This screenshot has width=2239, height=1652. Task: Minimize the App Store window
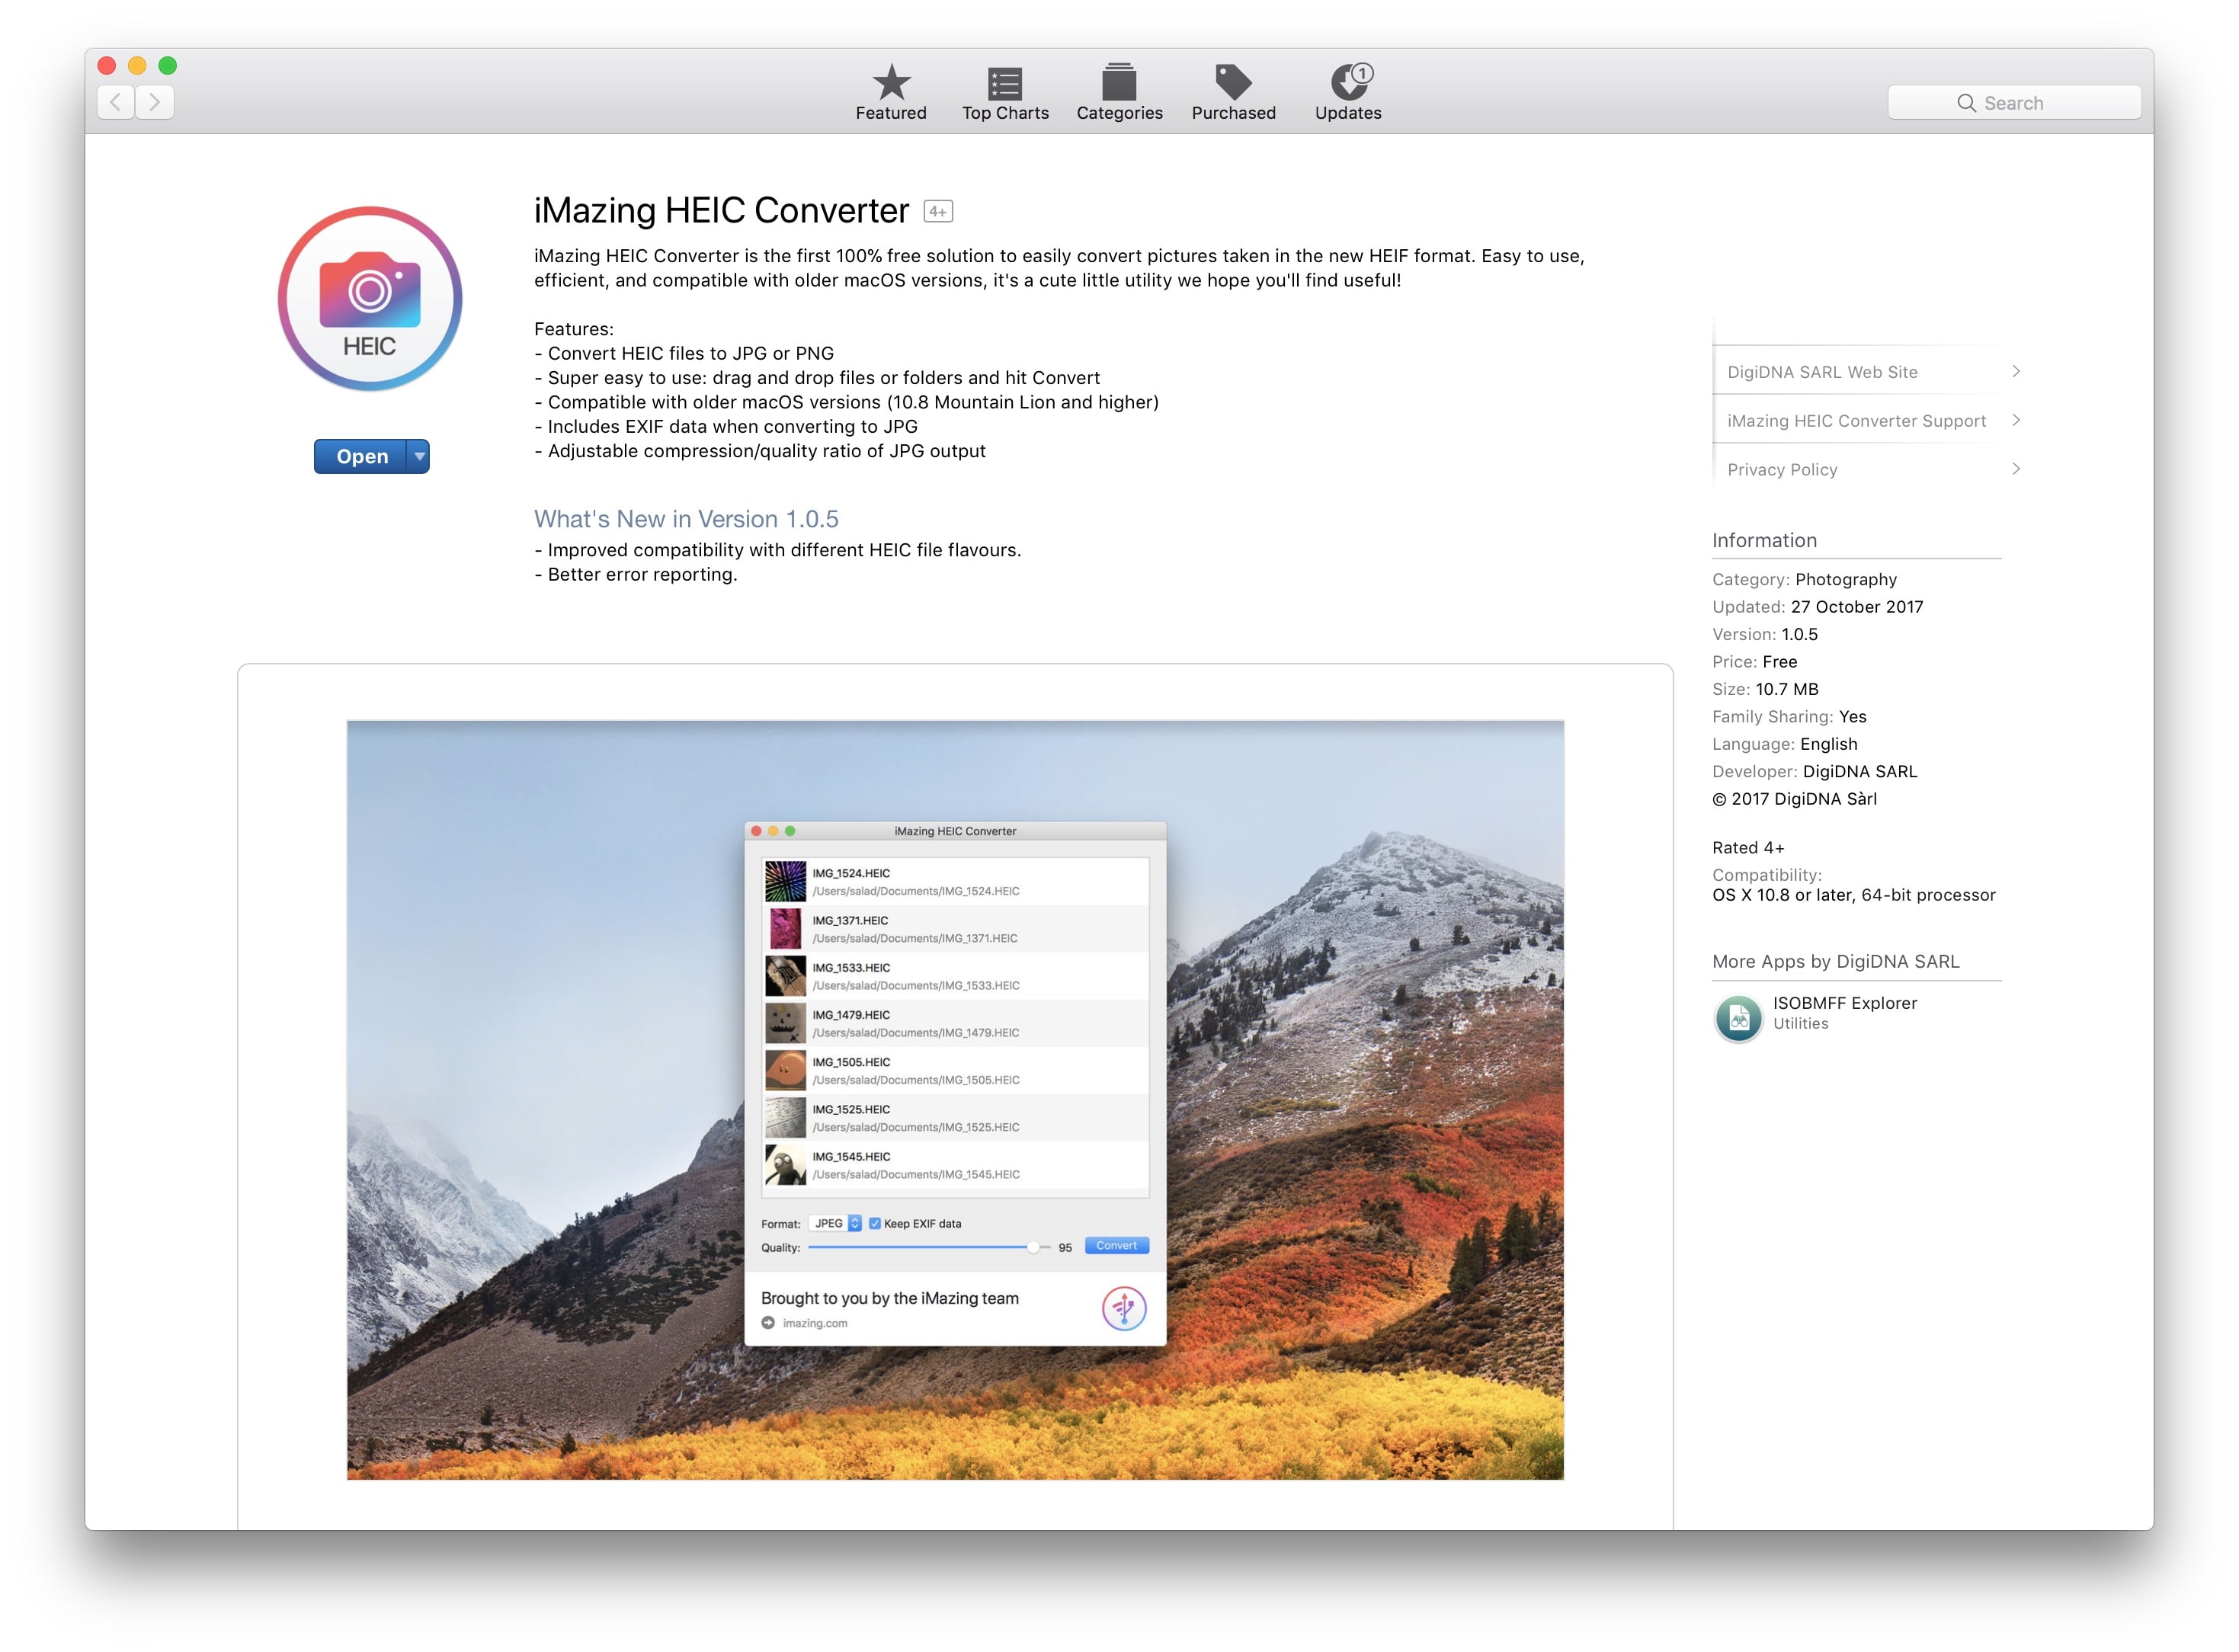137,66
